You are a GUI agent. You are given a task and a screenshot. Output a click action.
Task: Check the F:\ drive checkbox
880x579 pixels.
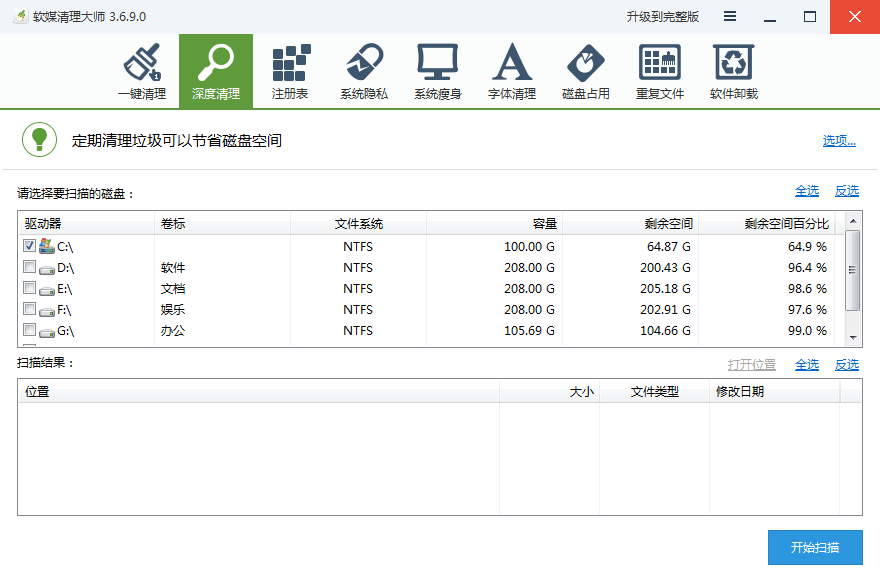[x=30, y=309]
